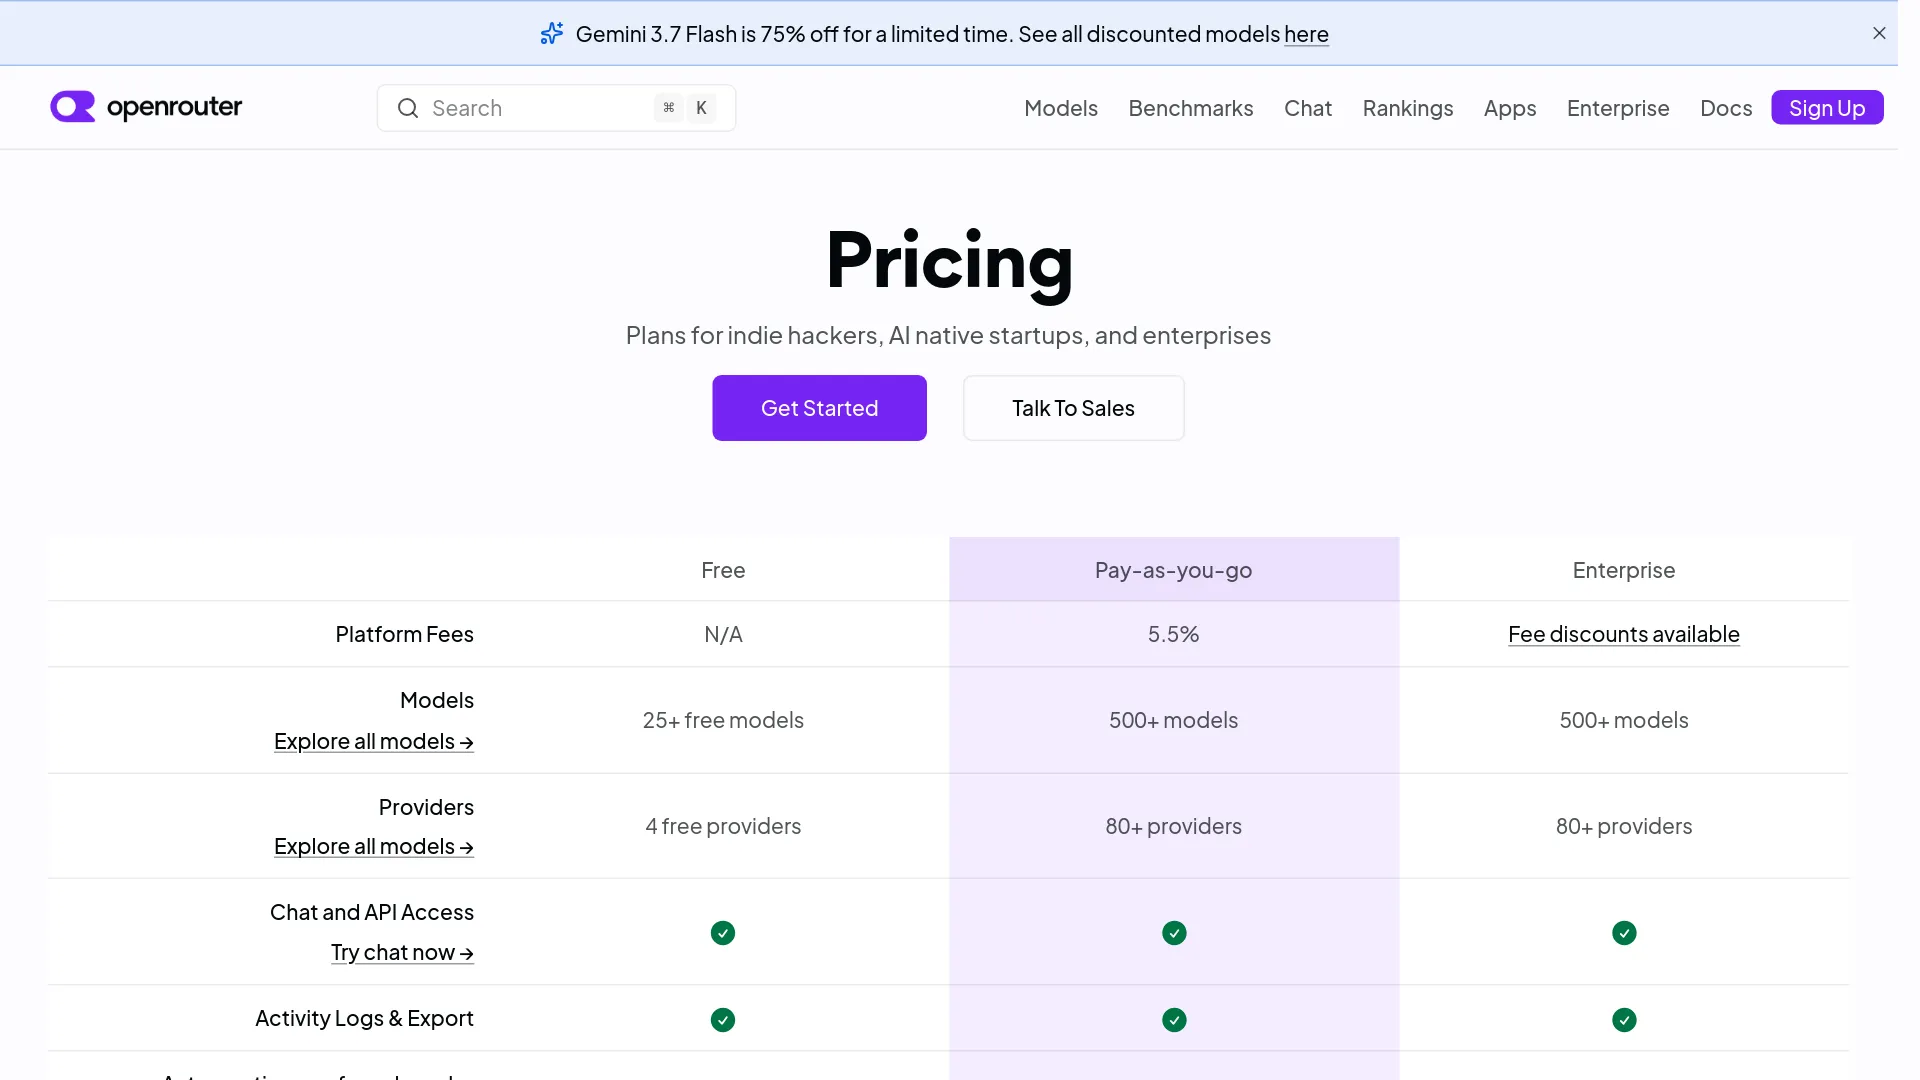This screenshot has width=1920, height=1080.
Task: Click the Pay-as-you-go Chat and API Access checkmark
Action: 1174,933
